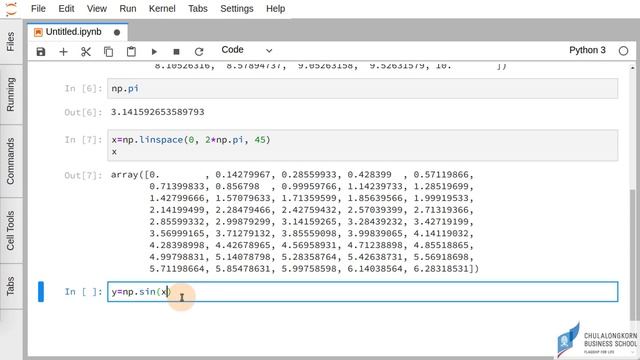Save the notebook with the floppy disk icon
This screenshot has height=360, width=640.
click(x=41, y=52)
